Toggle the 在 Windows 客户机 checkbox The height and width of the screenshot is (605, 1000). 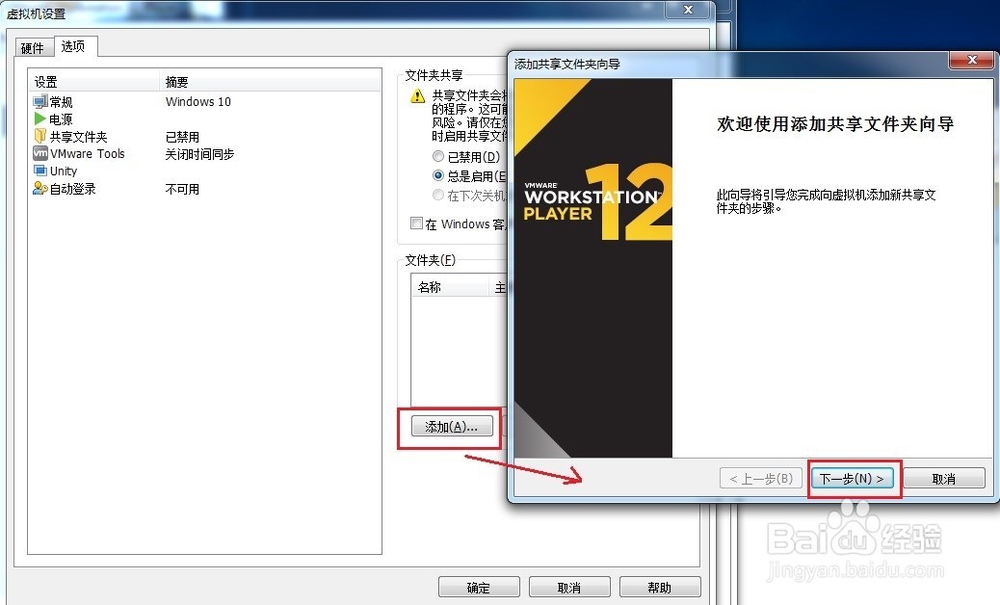click(x=417, y=223)
